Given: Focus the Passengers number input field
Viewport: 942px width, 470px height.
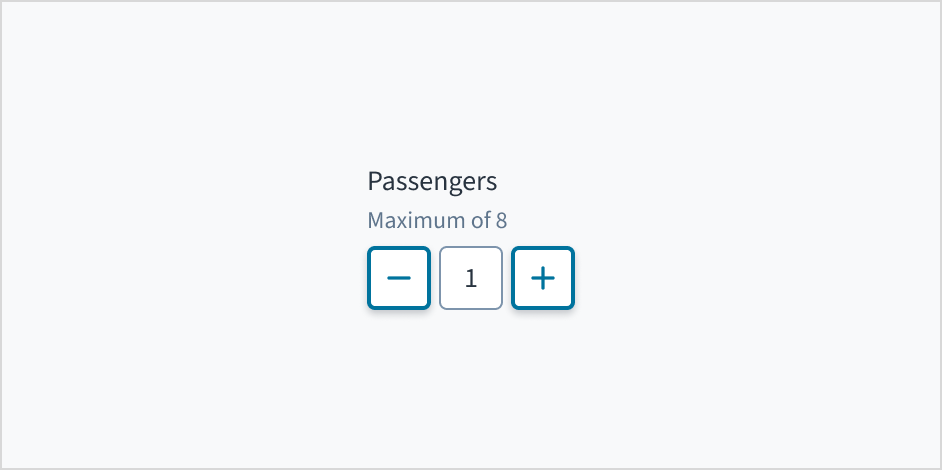Looking at the screenshot, I should click(x=471, y=278).
